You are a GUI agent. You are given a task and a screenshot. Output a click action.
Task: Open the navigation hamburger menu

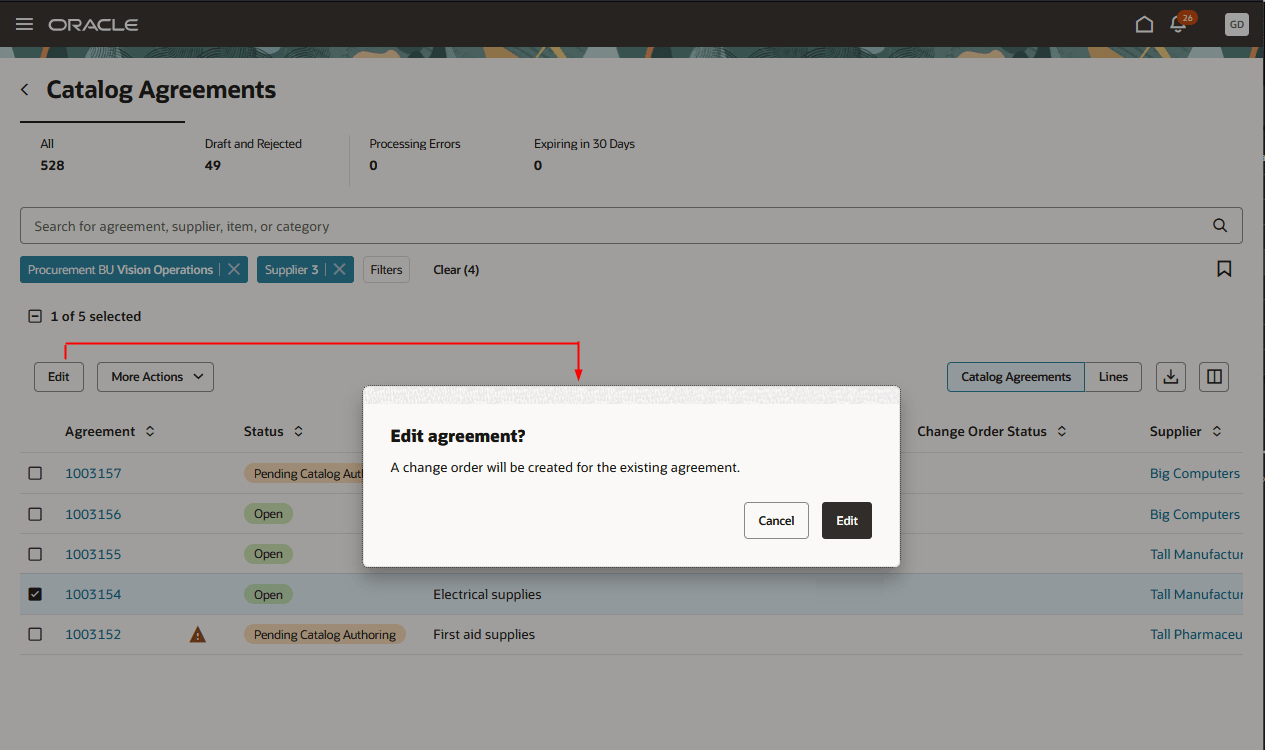24,24
